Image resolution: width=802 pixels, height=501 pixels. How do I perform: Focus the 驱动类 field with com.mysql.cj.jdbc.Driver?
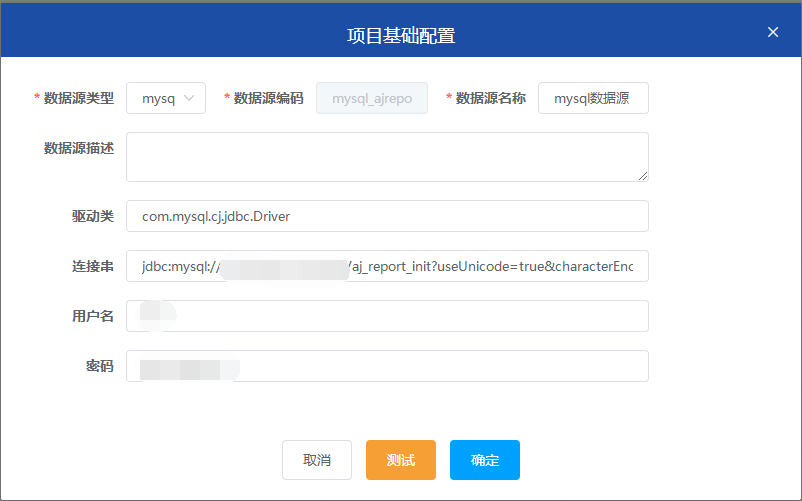tap(387, 216)
